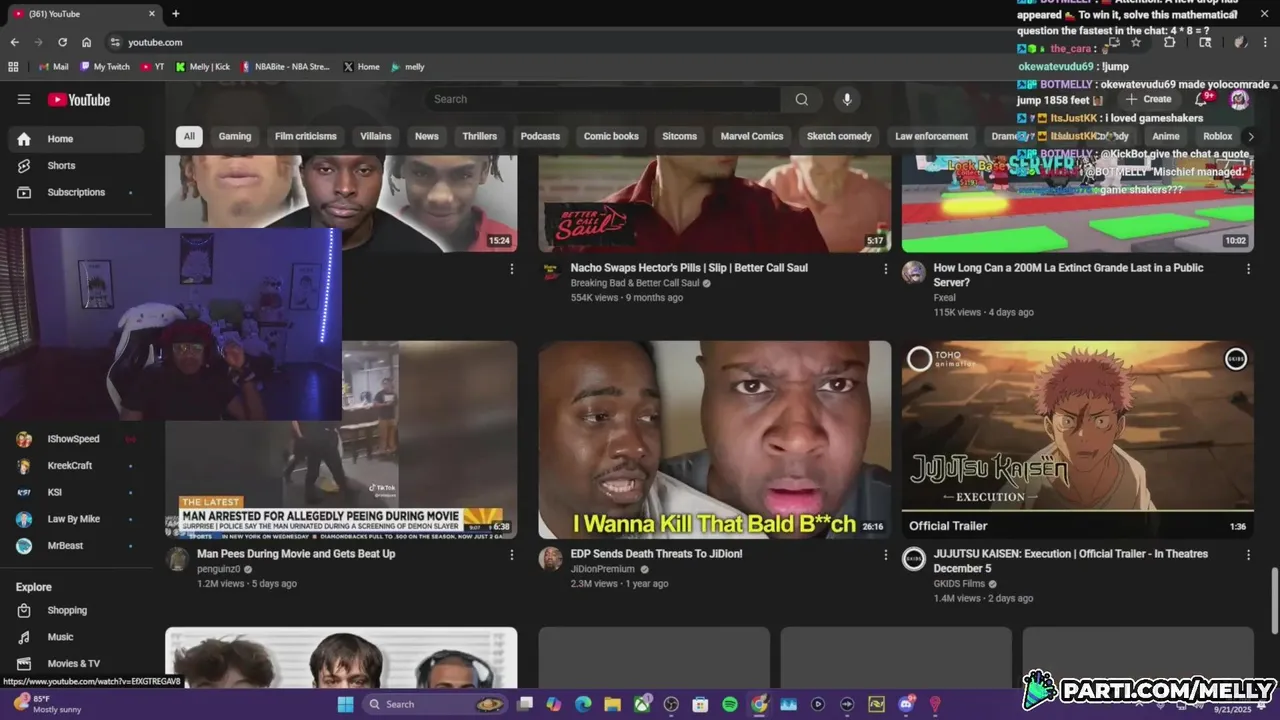Image resolution: width=1280 pixels, height=720 pixels.
Task: Click in the YouTube search field
Action: [603, 99]
